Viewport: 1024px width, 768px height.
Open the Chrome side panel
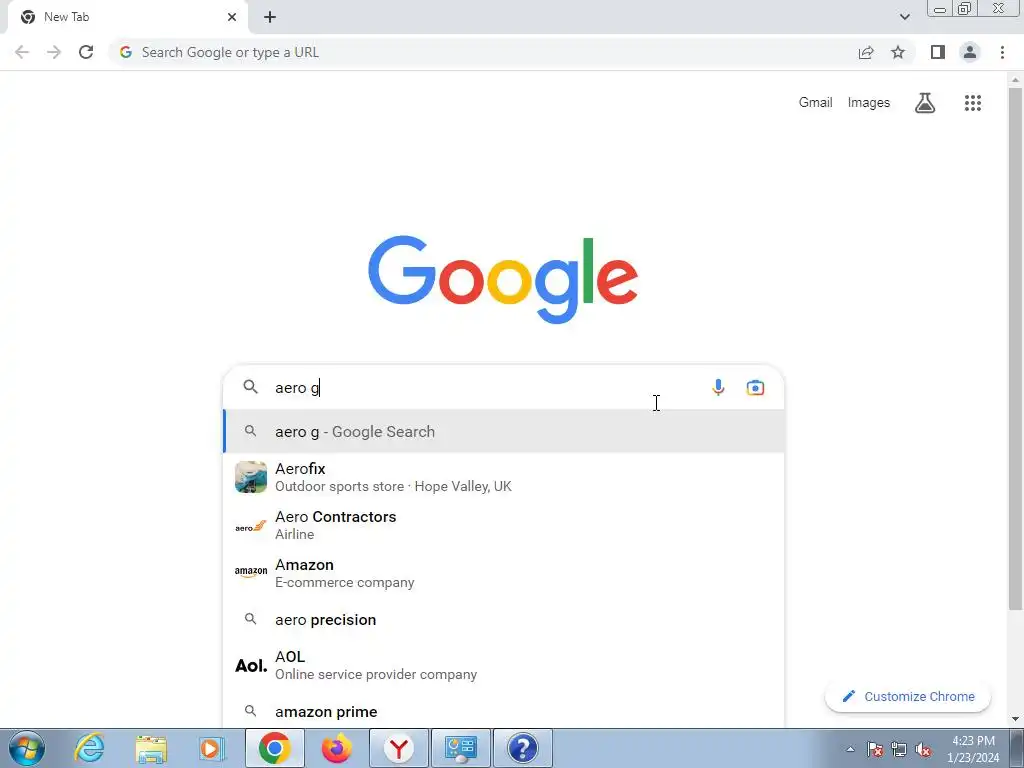click(938, 52)
